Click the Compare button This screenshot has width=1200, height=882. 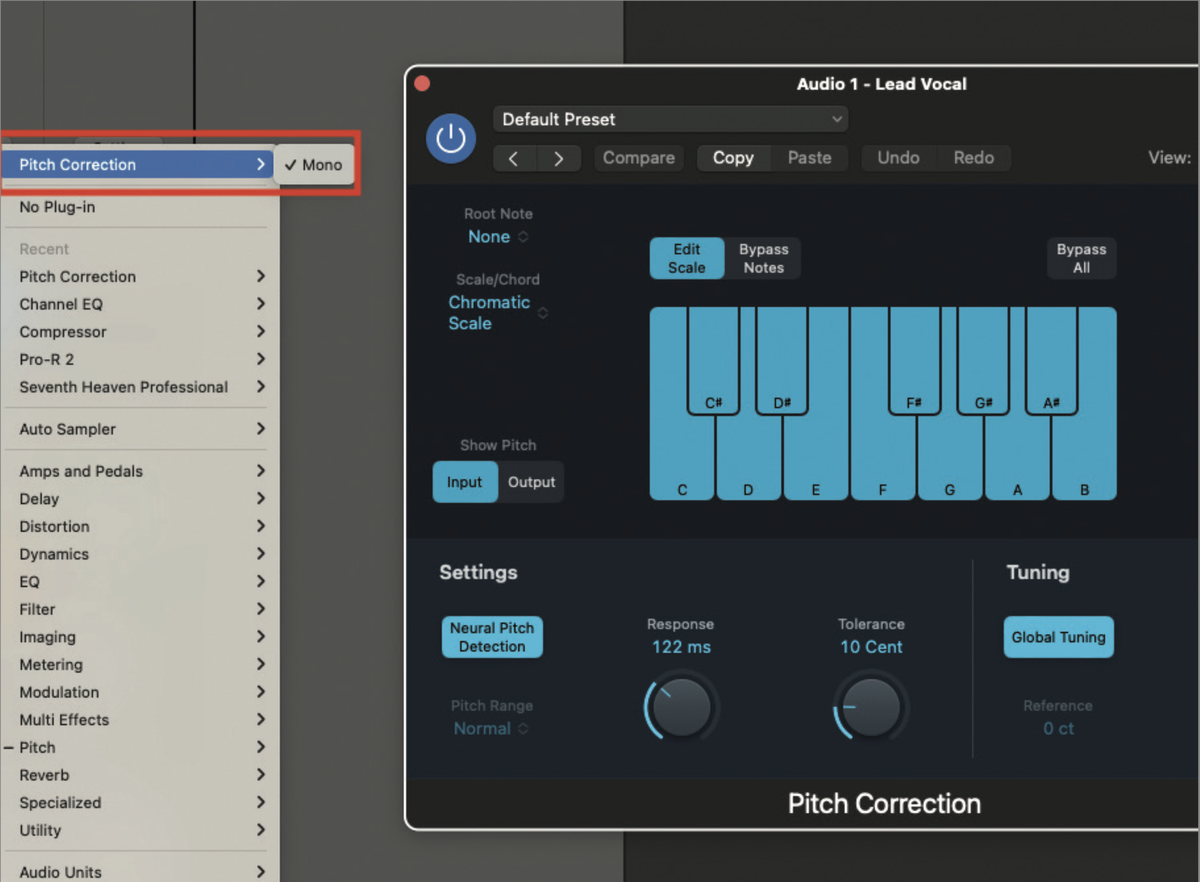pyautogui.click(x=638, y=157)
